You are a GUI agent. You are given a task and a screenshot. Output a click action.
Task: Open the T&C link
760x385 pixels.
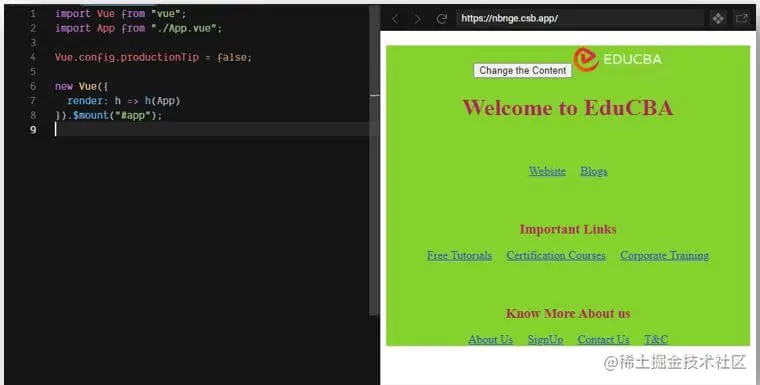click(x=656, y=339)
